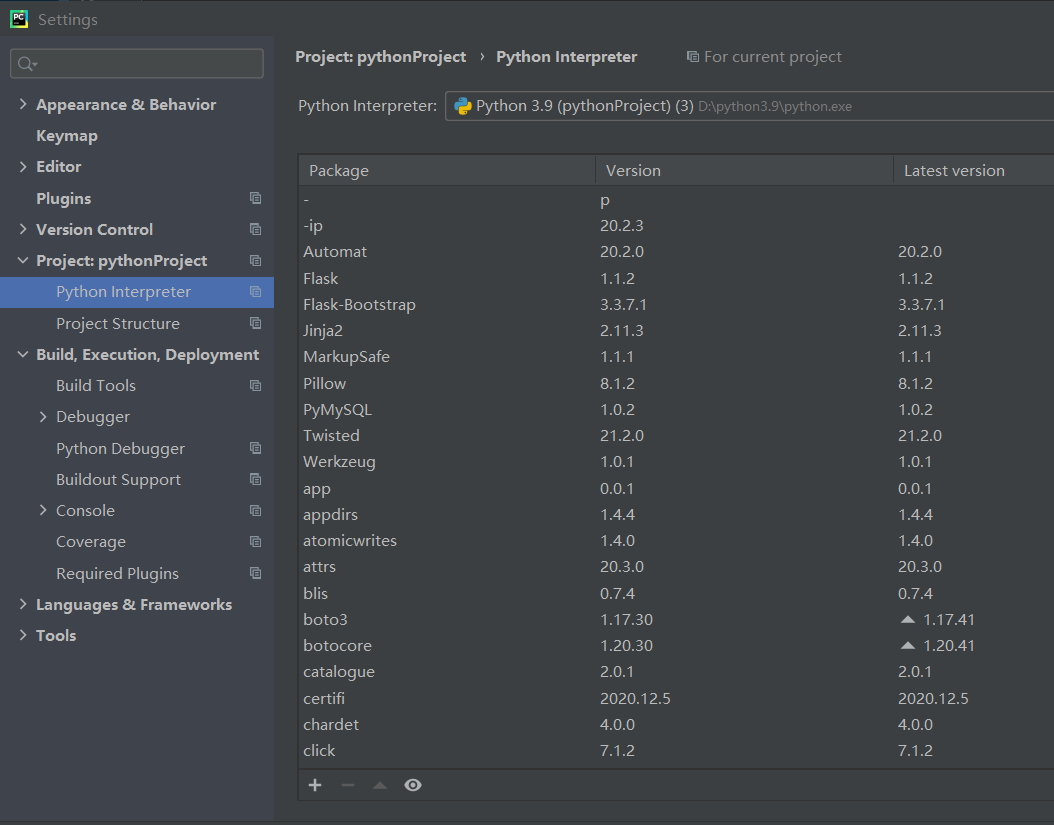Toggle the show early releases eye icon
The height and width of the screenshot is (825, 1054).
click(412, 785)
